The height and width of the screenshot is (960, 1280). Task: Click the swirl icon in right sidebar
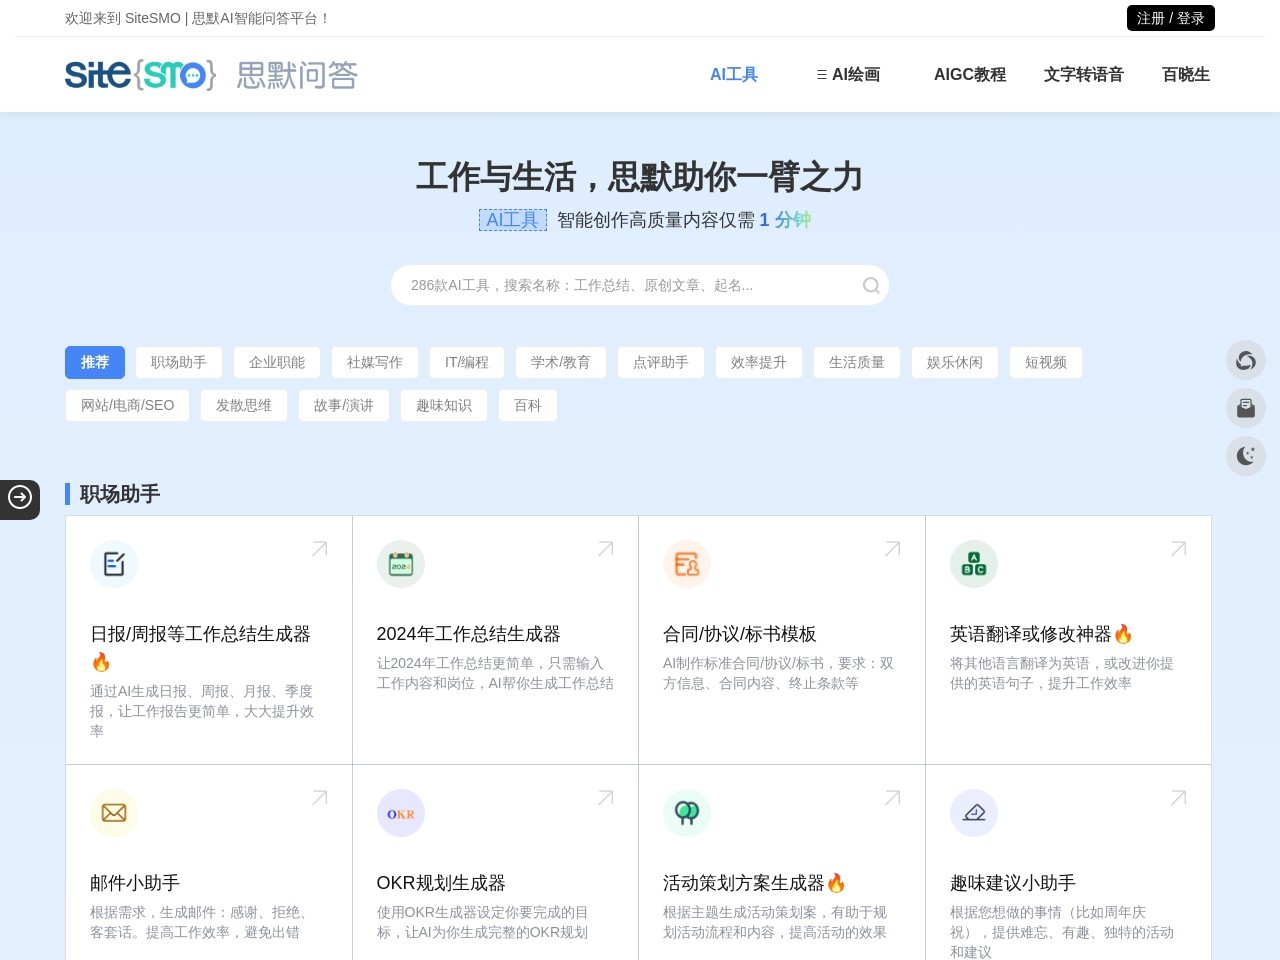click(x=1245, y=360)
